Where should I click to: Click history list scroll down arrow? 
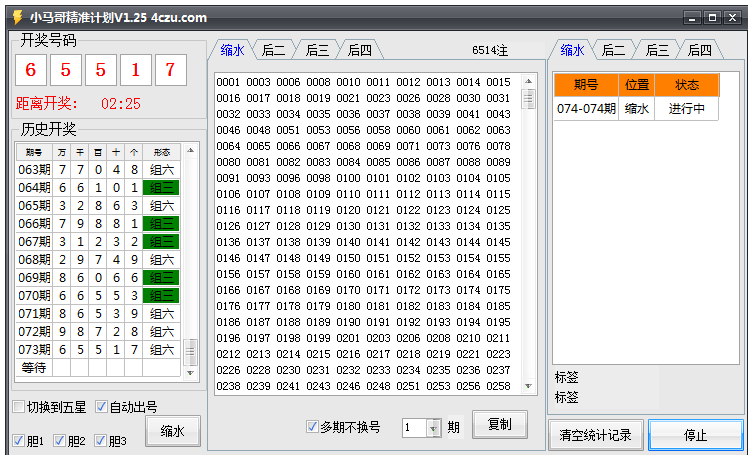click(x=190, y=372)
